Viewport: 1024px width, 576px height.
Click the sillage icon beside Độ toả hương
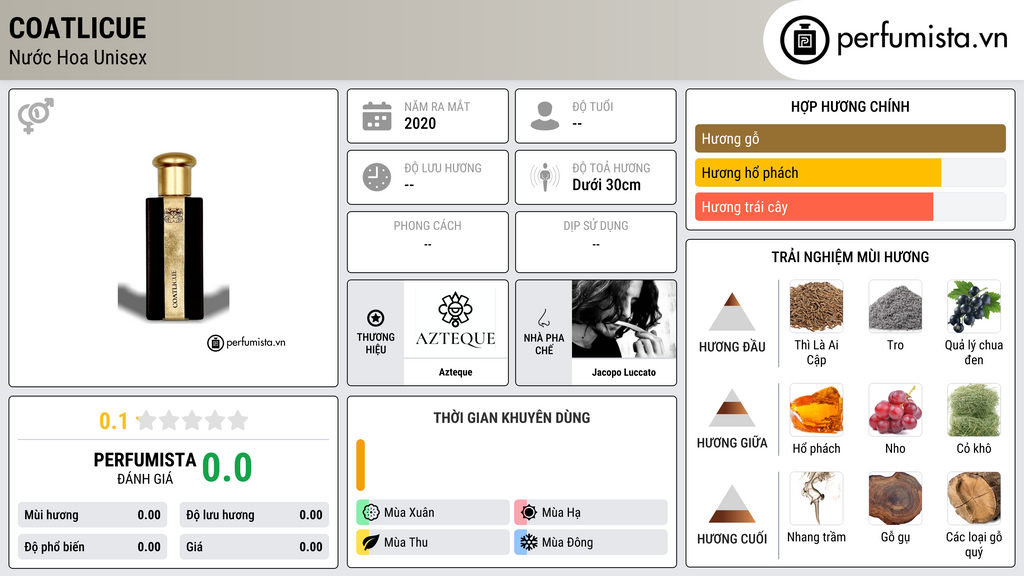click(x=545, y=177)
